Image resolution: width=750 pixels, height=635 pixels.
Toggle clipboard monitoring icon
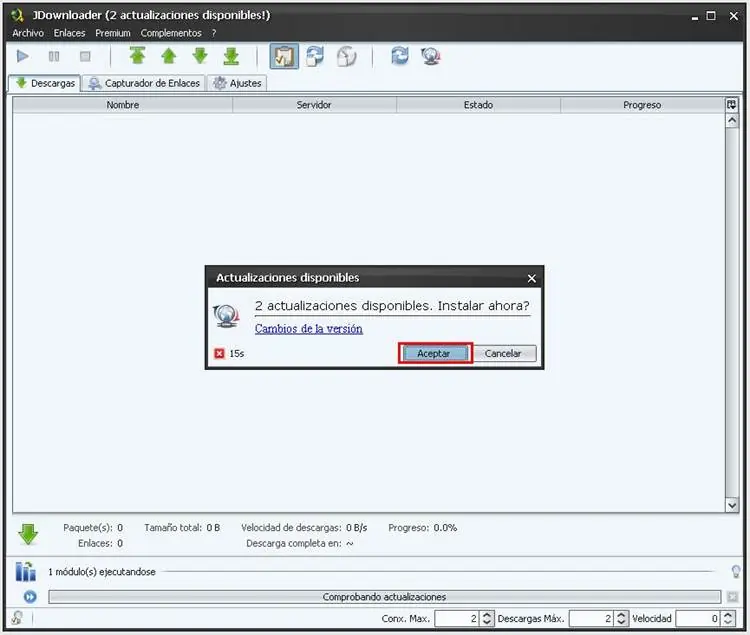pyautogui.click(x=284, y=56)
